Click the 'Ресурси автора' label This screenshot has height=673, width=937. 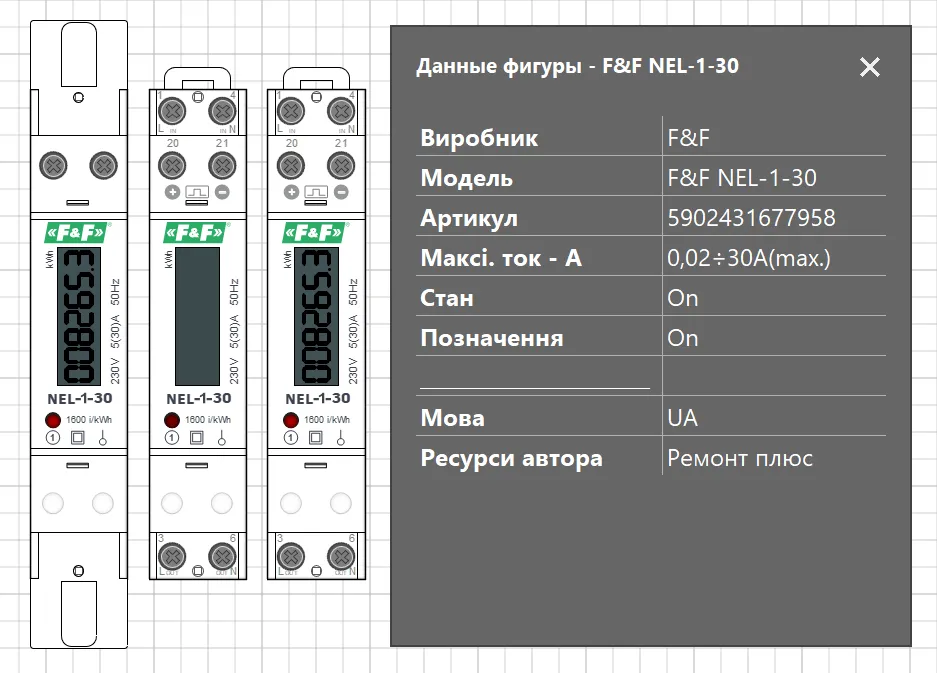coord(512,458)
